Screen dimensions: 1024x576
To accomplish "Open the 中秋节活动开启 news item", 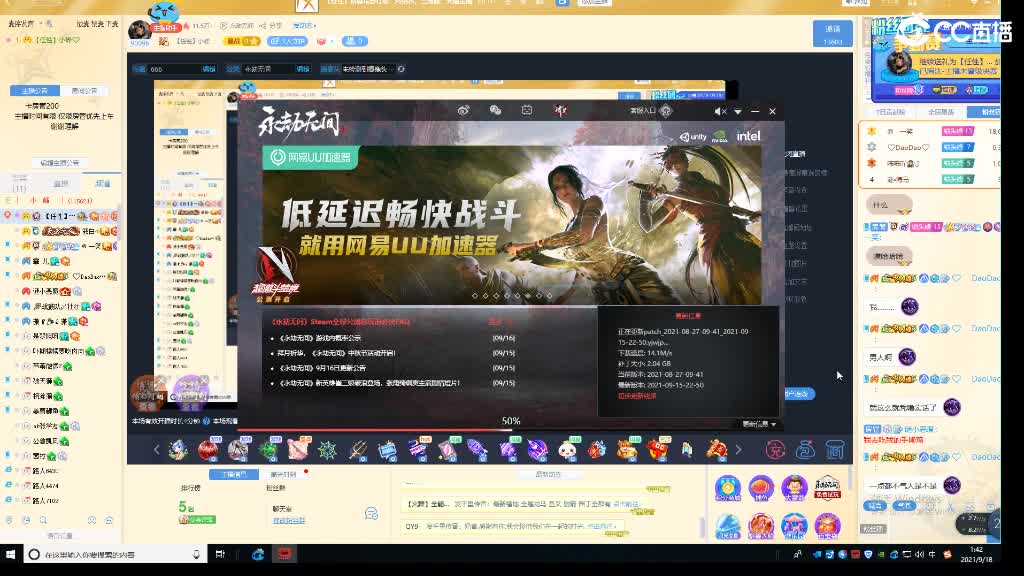I will (337, 353).
